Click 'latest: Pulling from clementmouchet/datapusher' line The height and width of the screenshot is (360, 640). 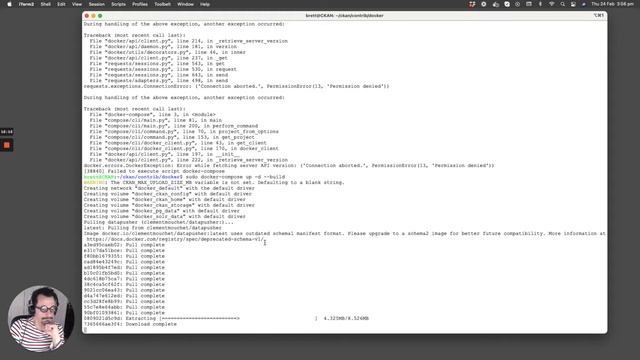(152, 228)
